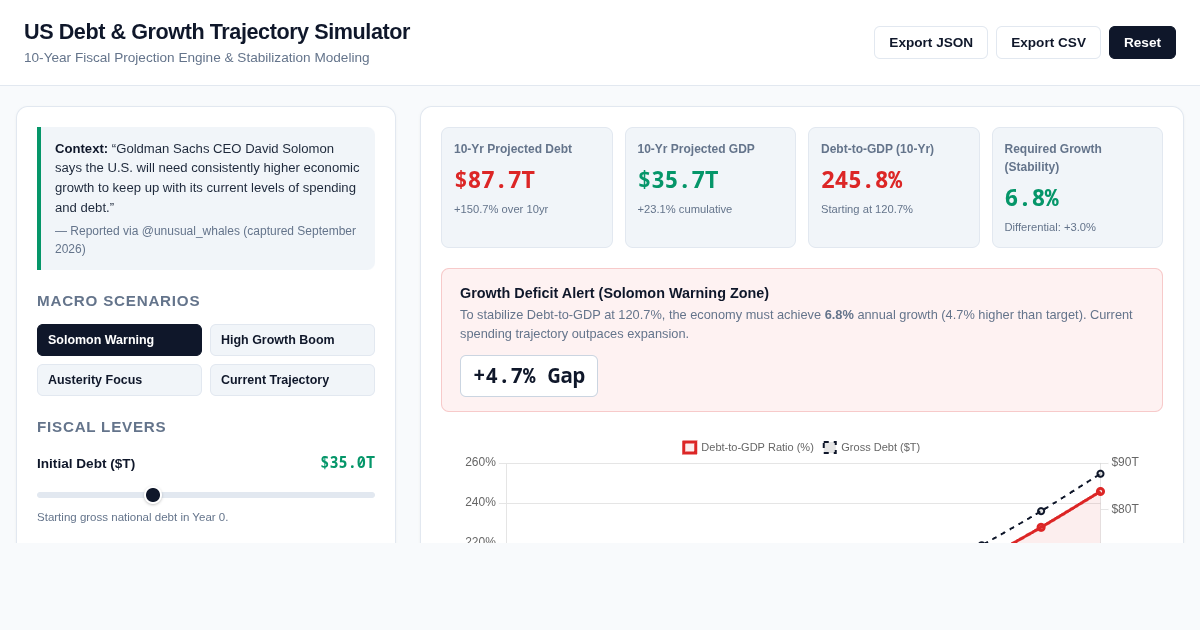Select the Required Growth (Stability) card
1200x630 pixels.
(1077, 187)
